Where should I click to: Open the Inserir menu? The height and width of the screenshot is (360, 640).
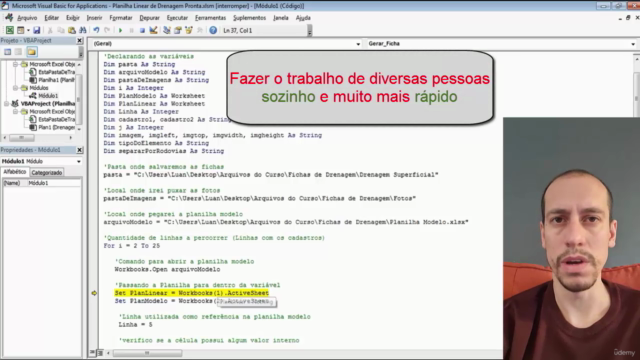(94, 18)
